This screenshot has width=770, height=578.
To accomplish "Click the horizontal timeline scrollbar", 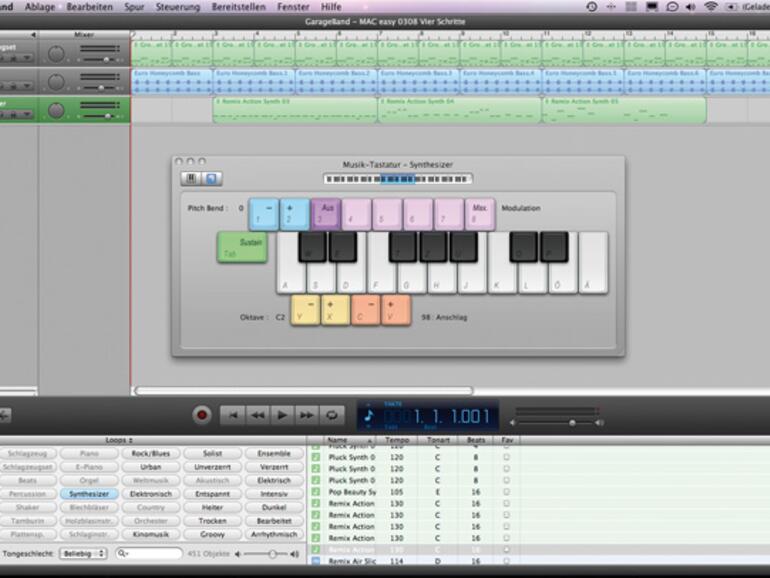I will [x=303, y=391].
